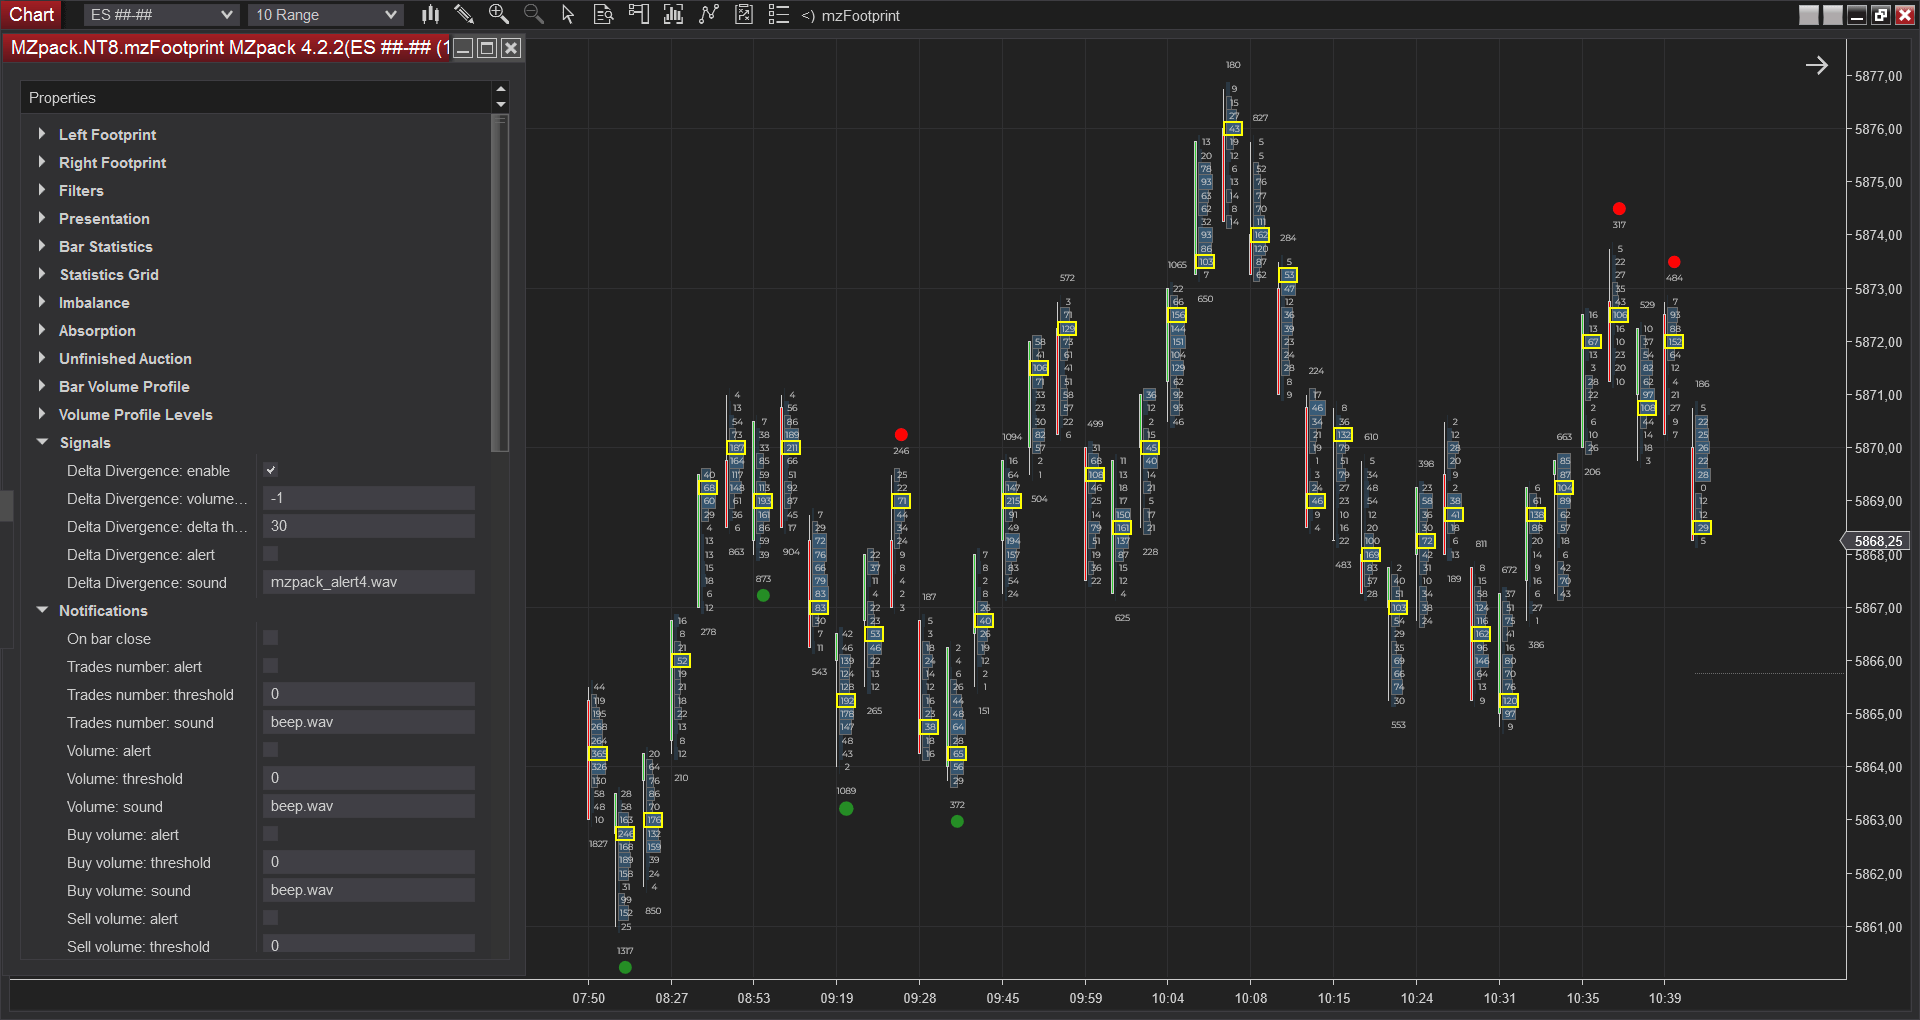Expand the Presentation section
The height and width of the screenshot is (1020, 1920).
tap(41, 218)
